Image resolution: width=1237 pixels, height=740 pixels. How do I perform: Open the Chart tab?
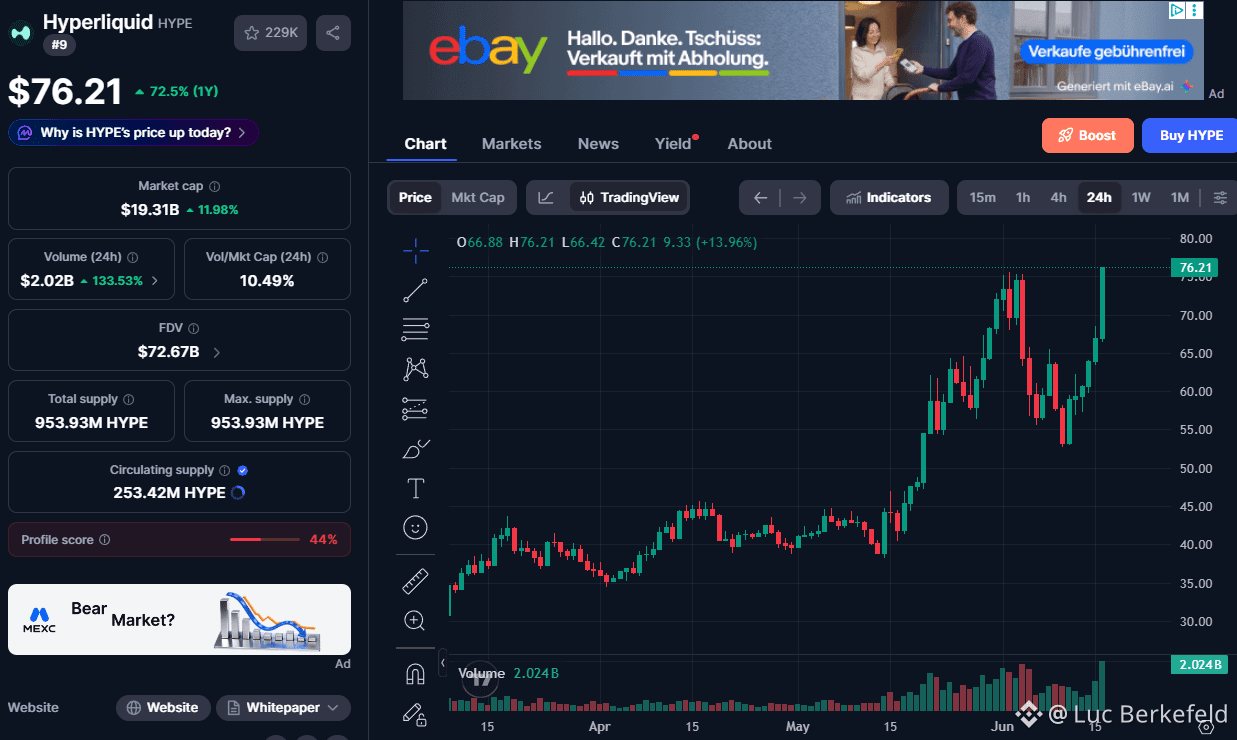tap(425, 144)
